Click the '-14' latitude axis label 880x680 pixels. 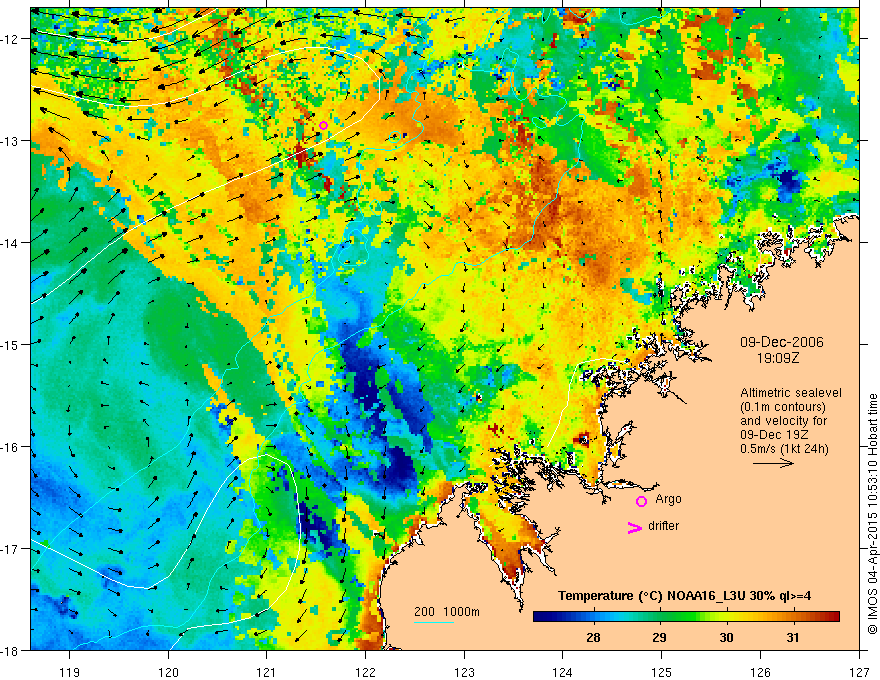pyautogui.click(x=11, y=242)
